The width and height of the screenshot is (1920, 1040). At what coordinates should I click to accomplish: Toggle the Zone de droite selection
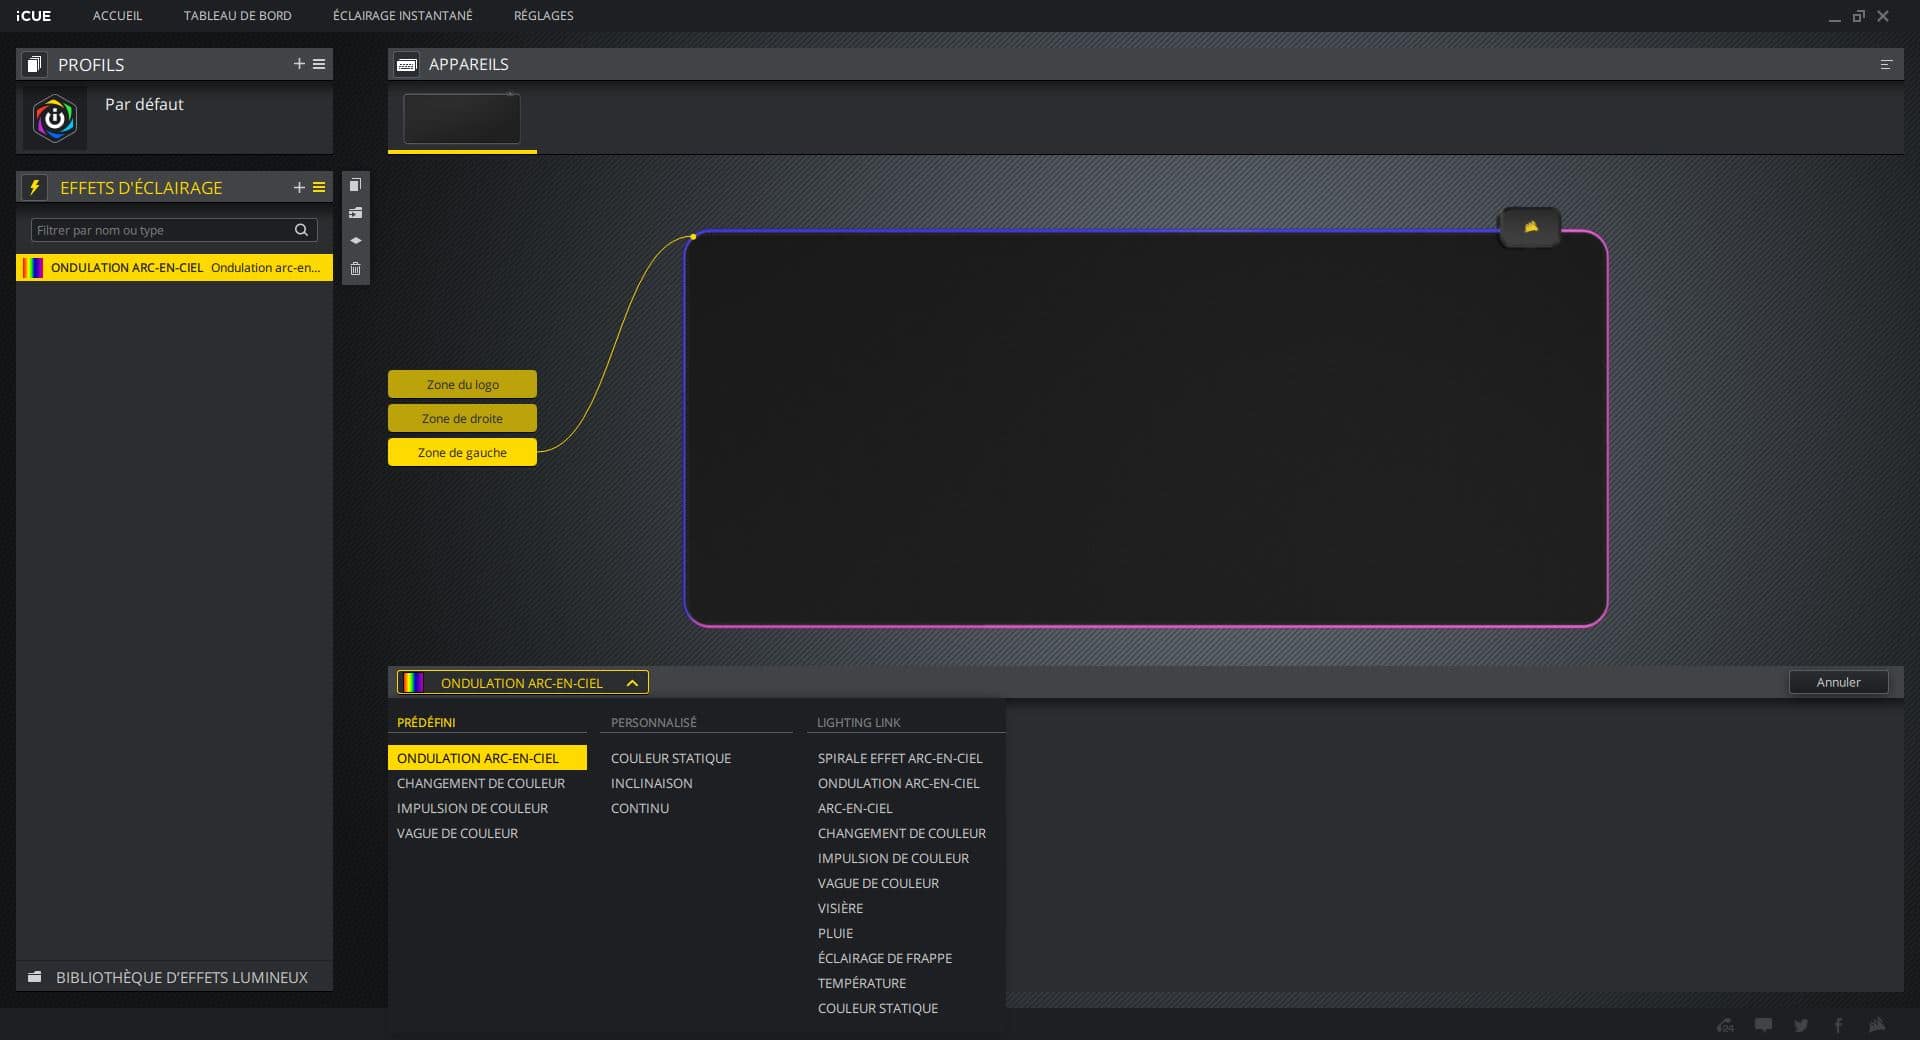462,418
